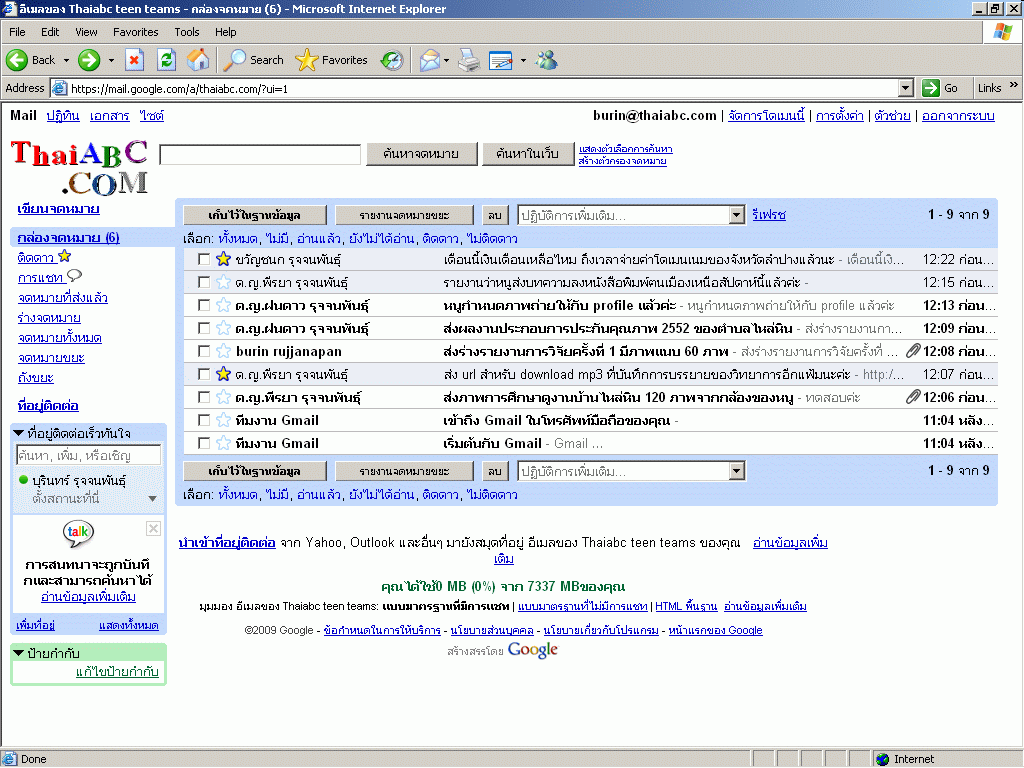Collapse the quick contacts panel
The image size is (1024, 768).
pos(19,433)
